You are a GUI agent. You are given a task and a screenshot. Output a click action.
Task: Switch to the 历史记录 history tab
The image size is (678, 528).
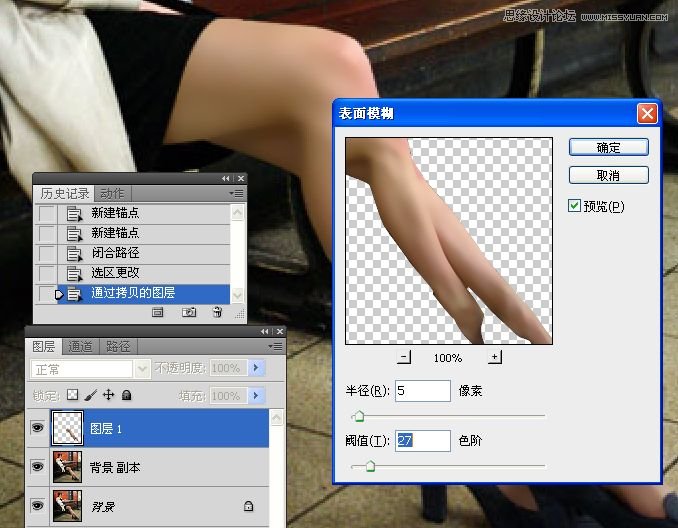tap(64, 193)
